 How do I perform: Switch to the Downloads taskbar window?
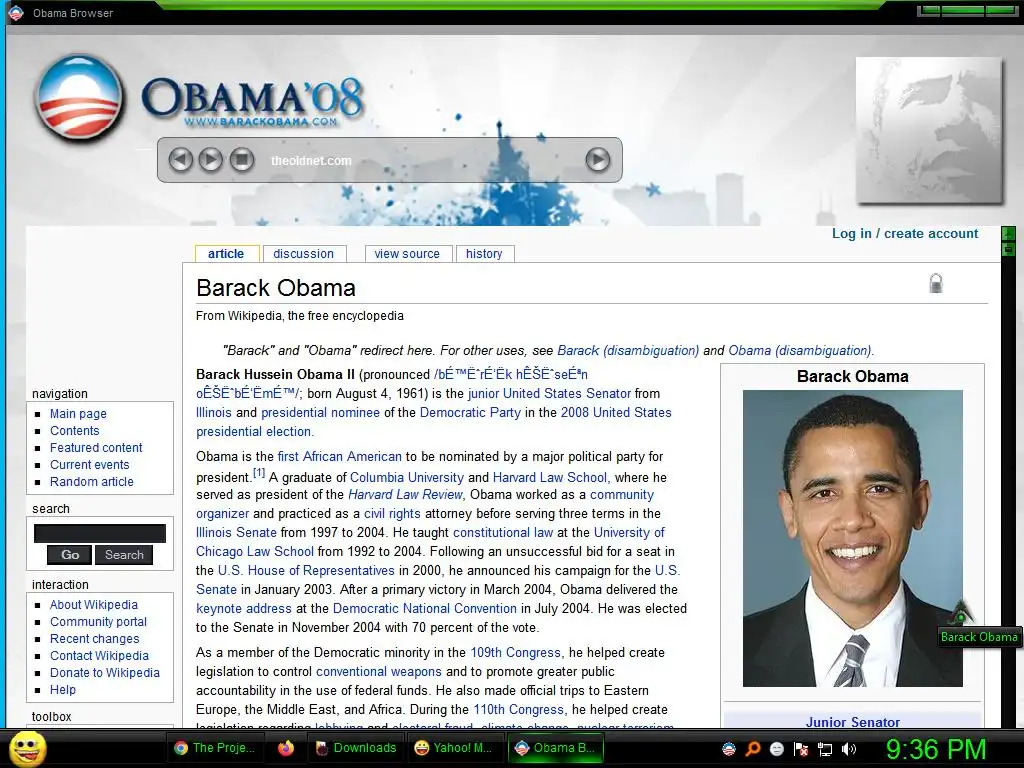pyautogui.click(x=356, y=748)
